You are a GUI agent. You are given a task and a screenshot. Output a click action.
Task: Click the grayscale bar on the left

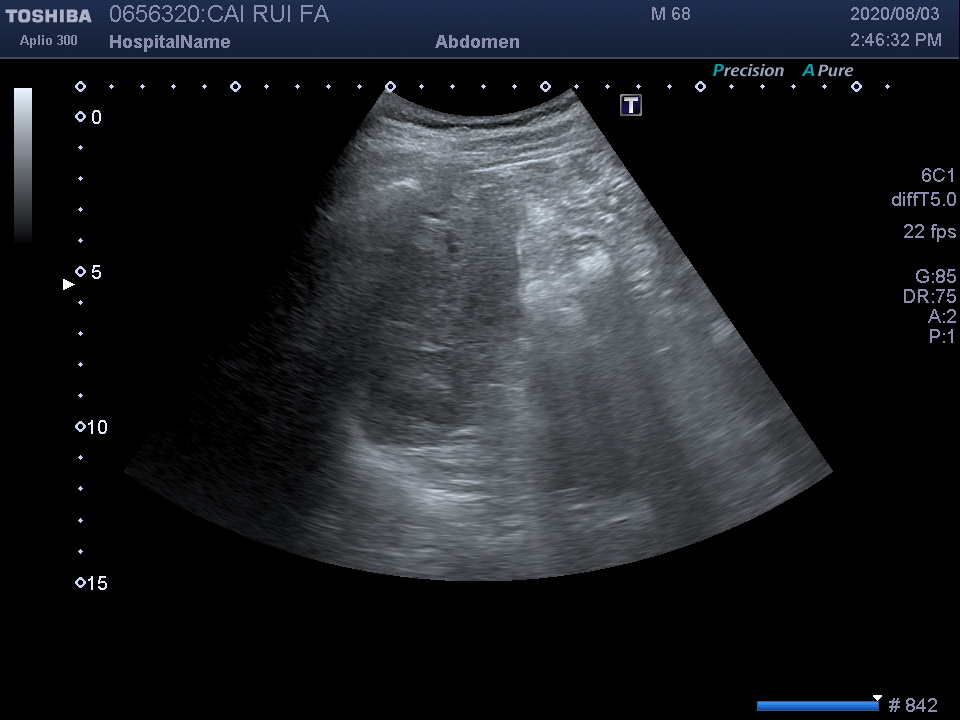(23, 165)
